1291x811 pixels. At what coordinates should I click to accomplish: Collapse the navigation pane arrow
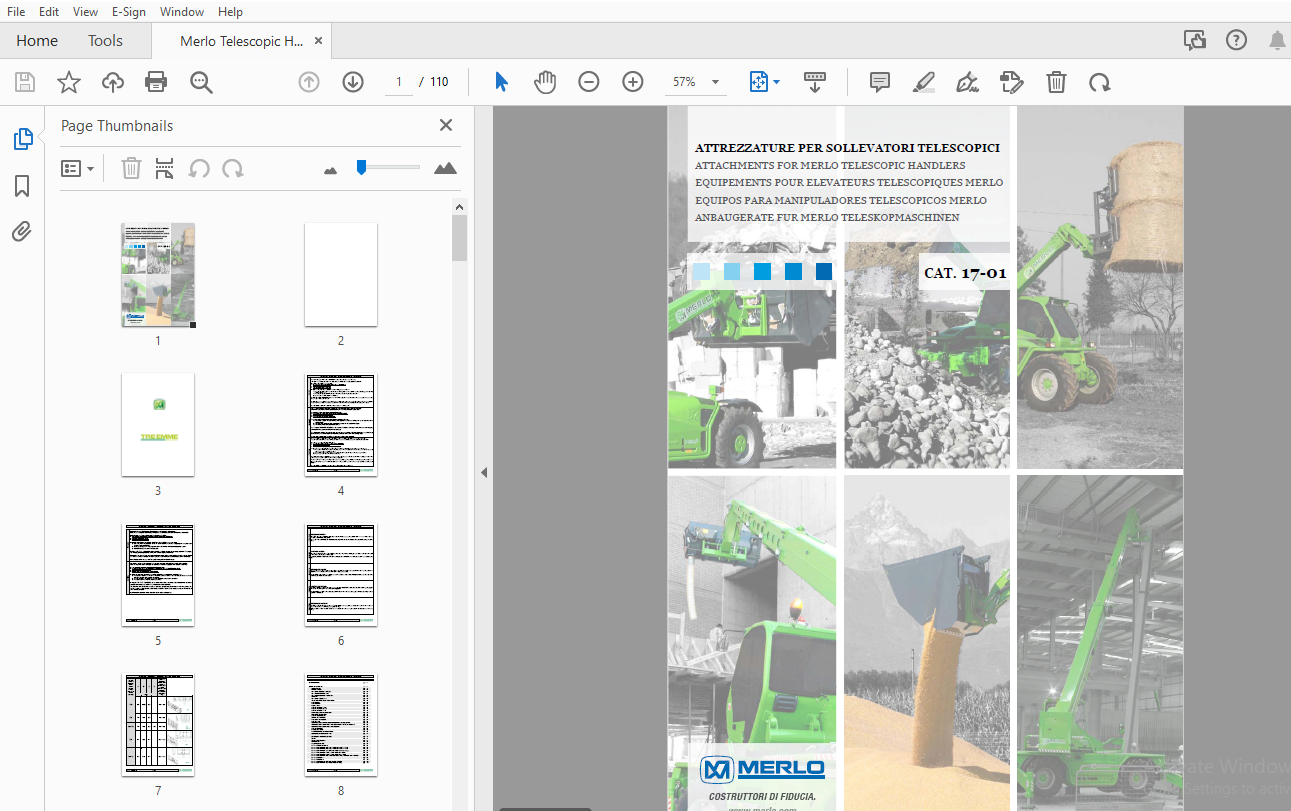click(484, 472)
